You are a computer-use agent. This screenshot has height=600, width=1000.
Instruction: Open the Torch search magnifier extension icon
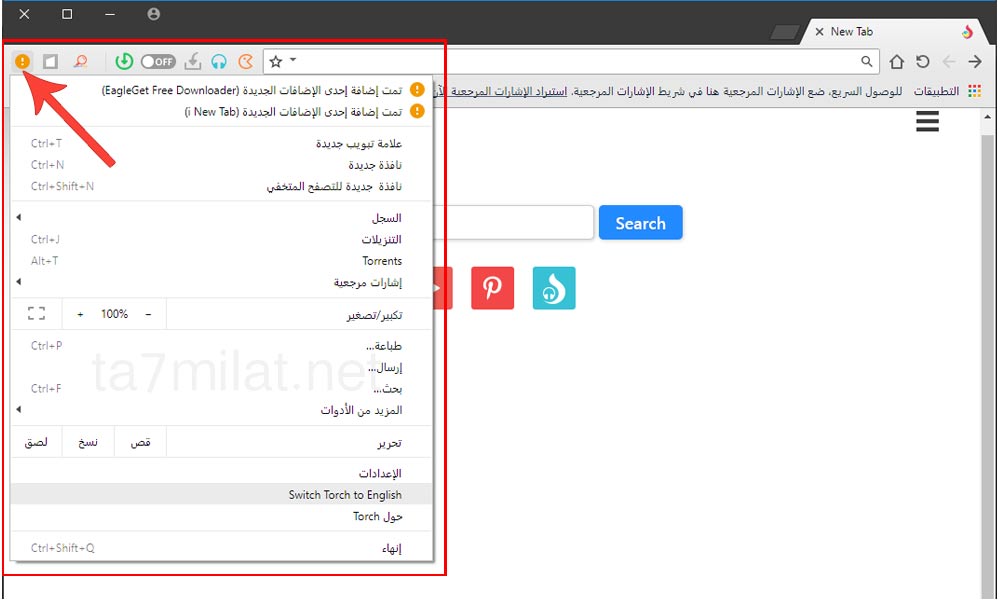pos(80,61)
